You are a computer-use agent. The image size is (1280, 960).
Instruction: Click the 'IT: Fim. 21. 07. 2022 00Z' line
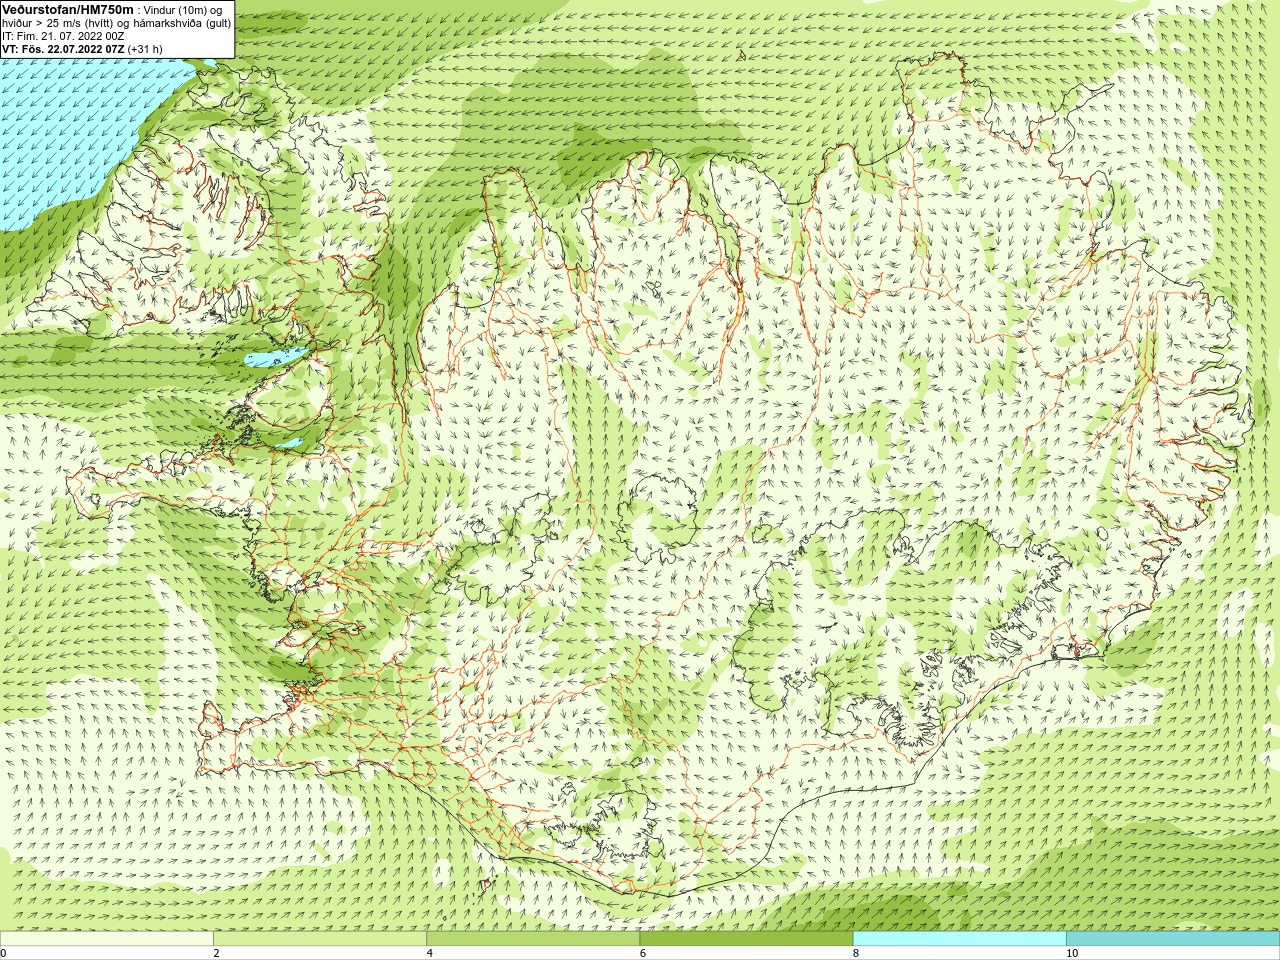click(63, 35)
